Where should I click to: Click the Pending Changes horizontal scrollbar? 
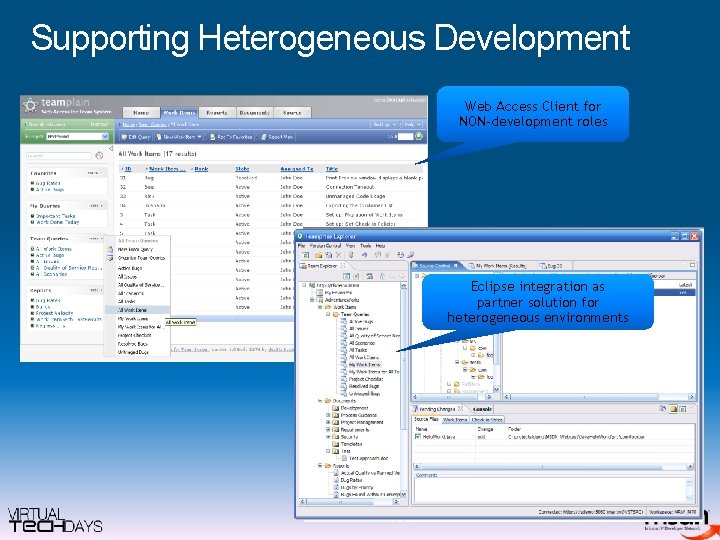[x=554, y=466]
